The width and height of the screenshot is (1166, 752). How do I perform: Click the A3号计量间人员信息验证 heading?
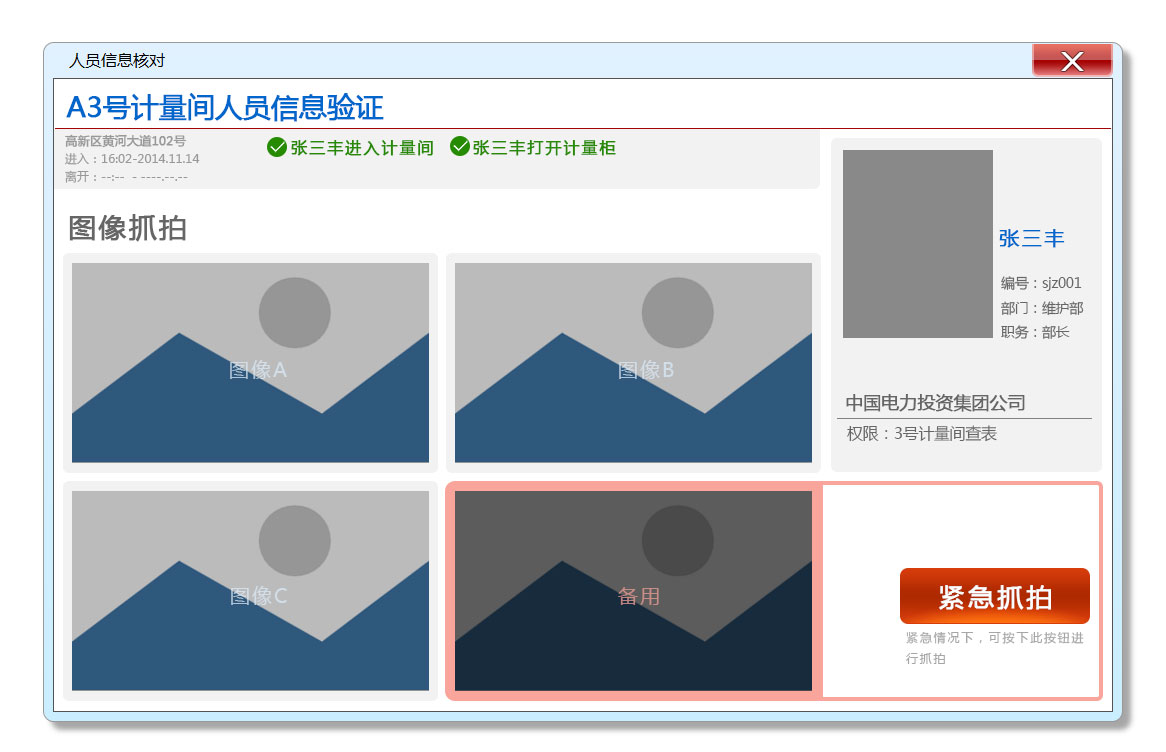(x=225, y=108)
